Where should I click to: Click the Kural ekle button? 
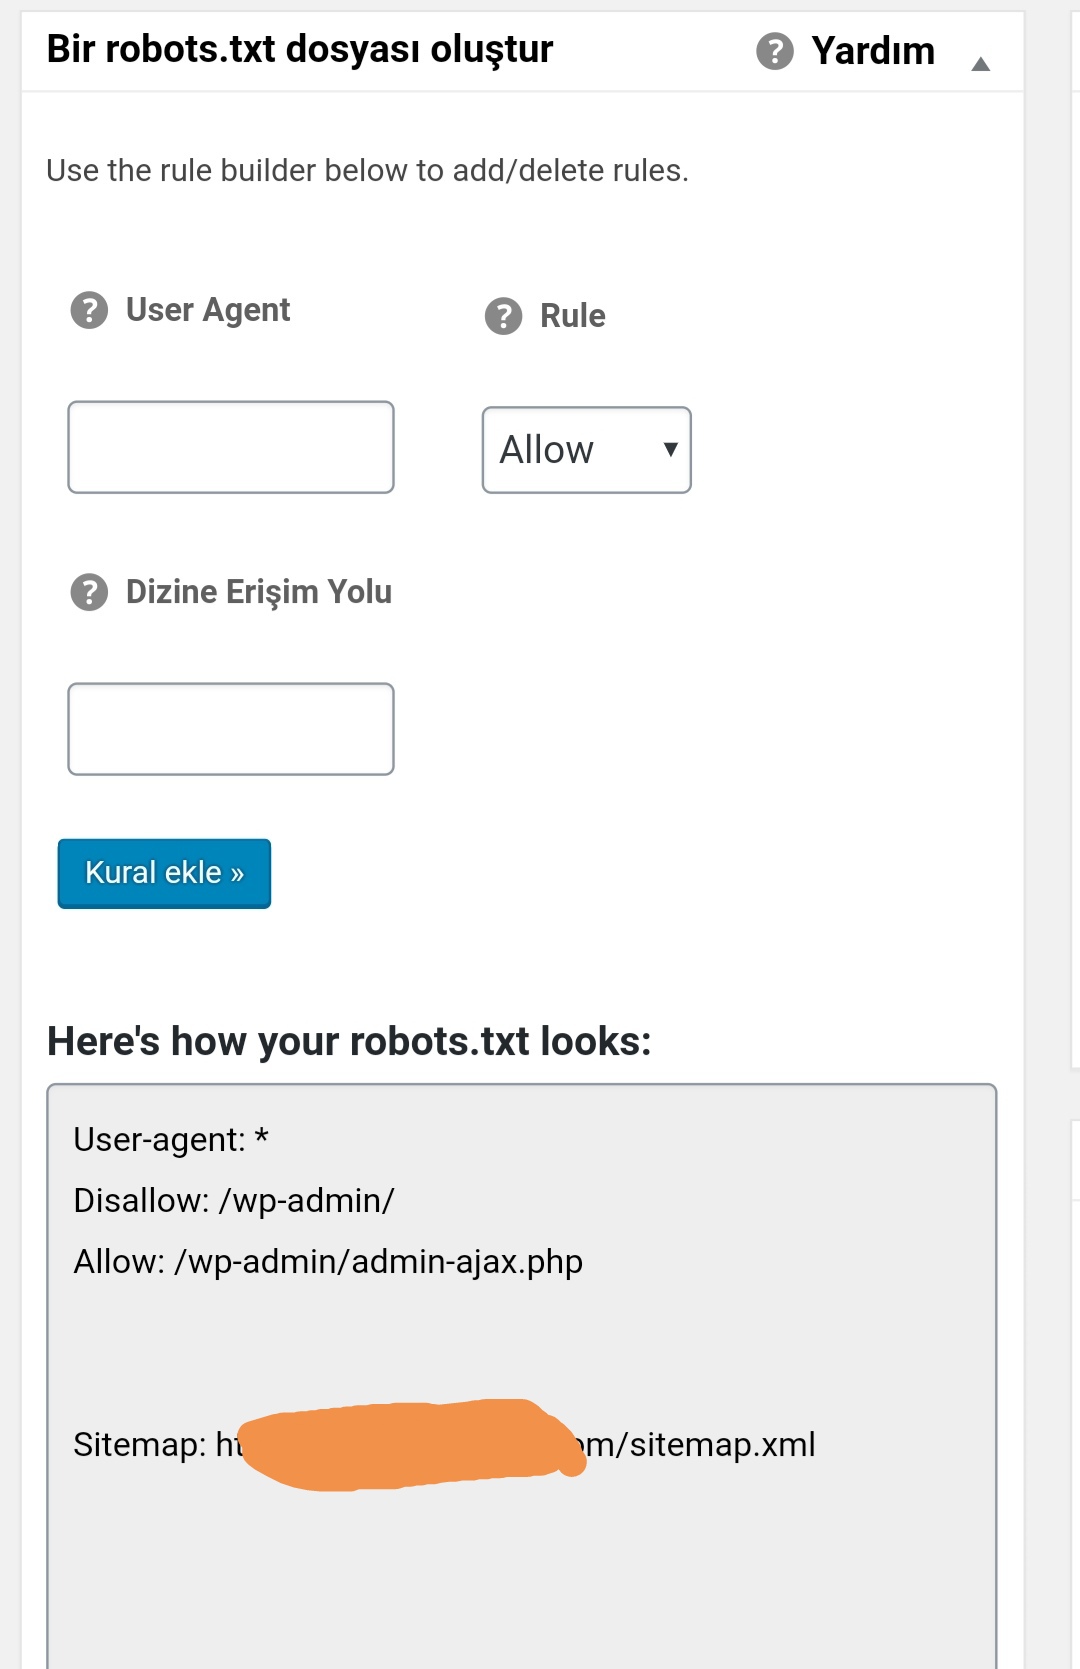click(164, 873)
